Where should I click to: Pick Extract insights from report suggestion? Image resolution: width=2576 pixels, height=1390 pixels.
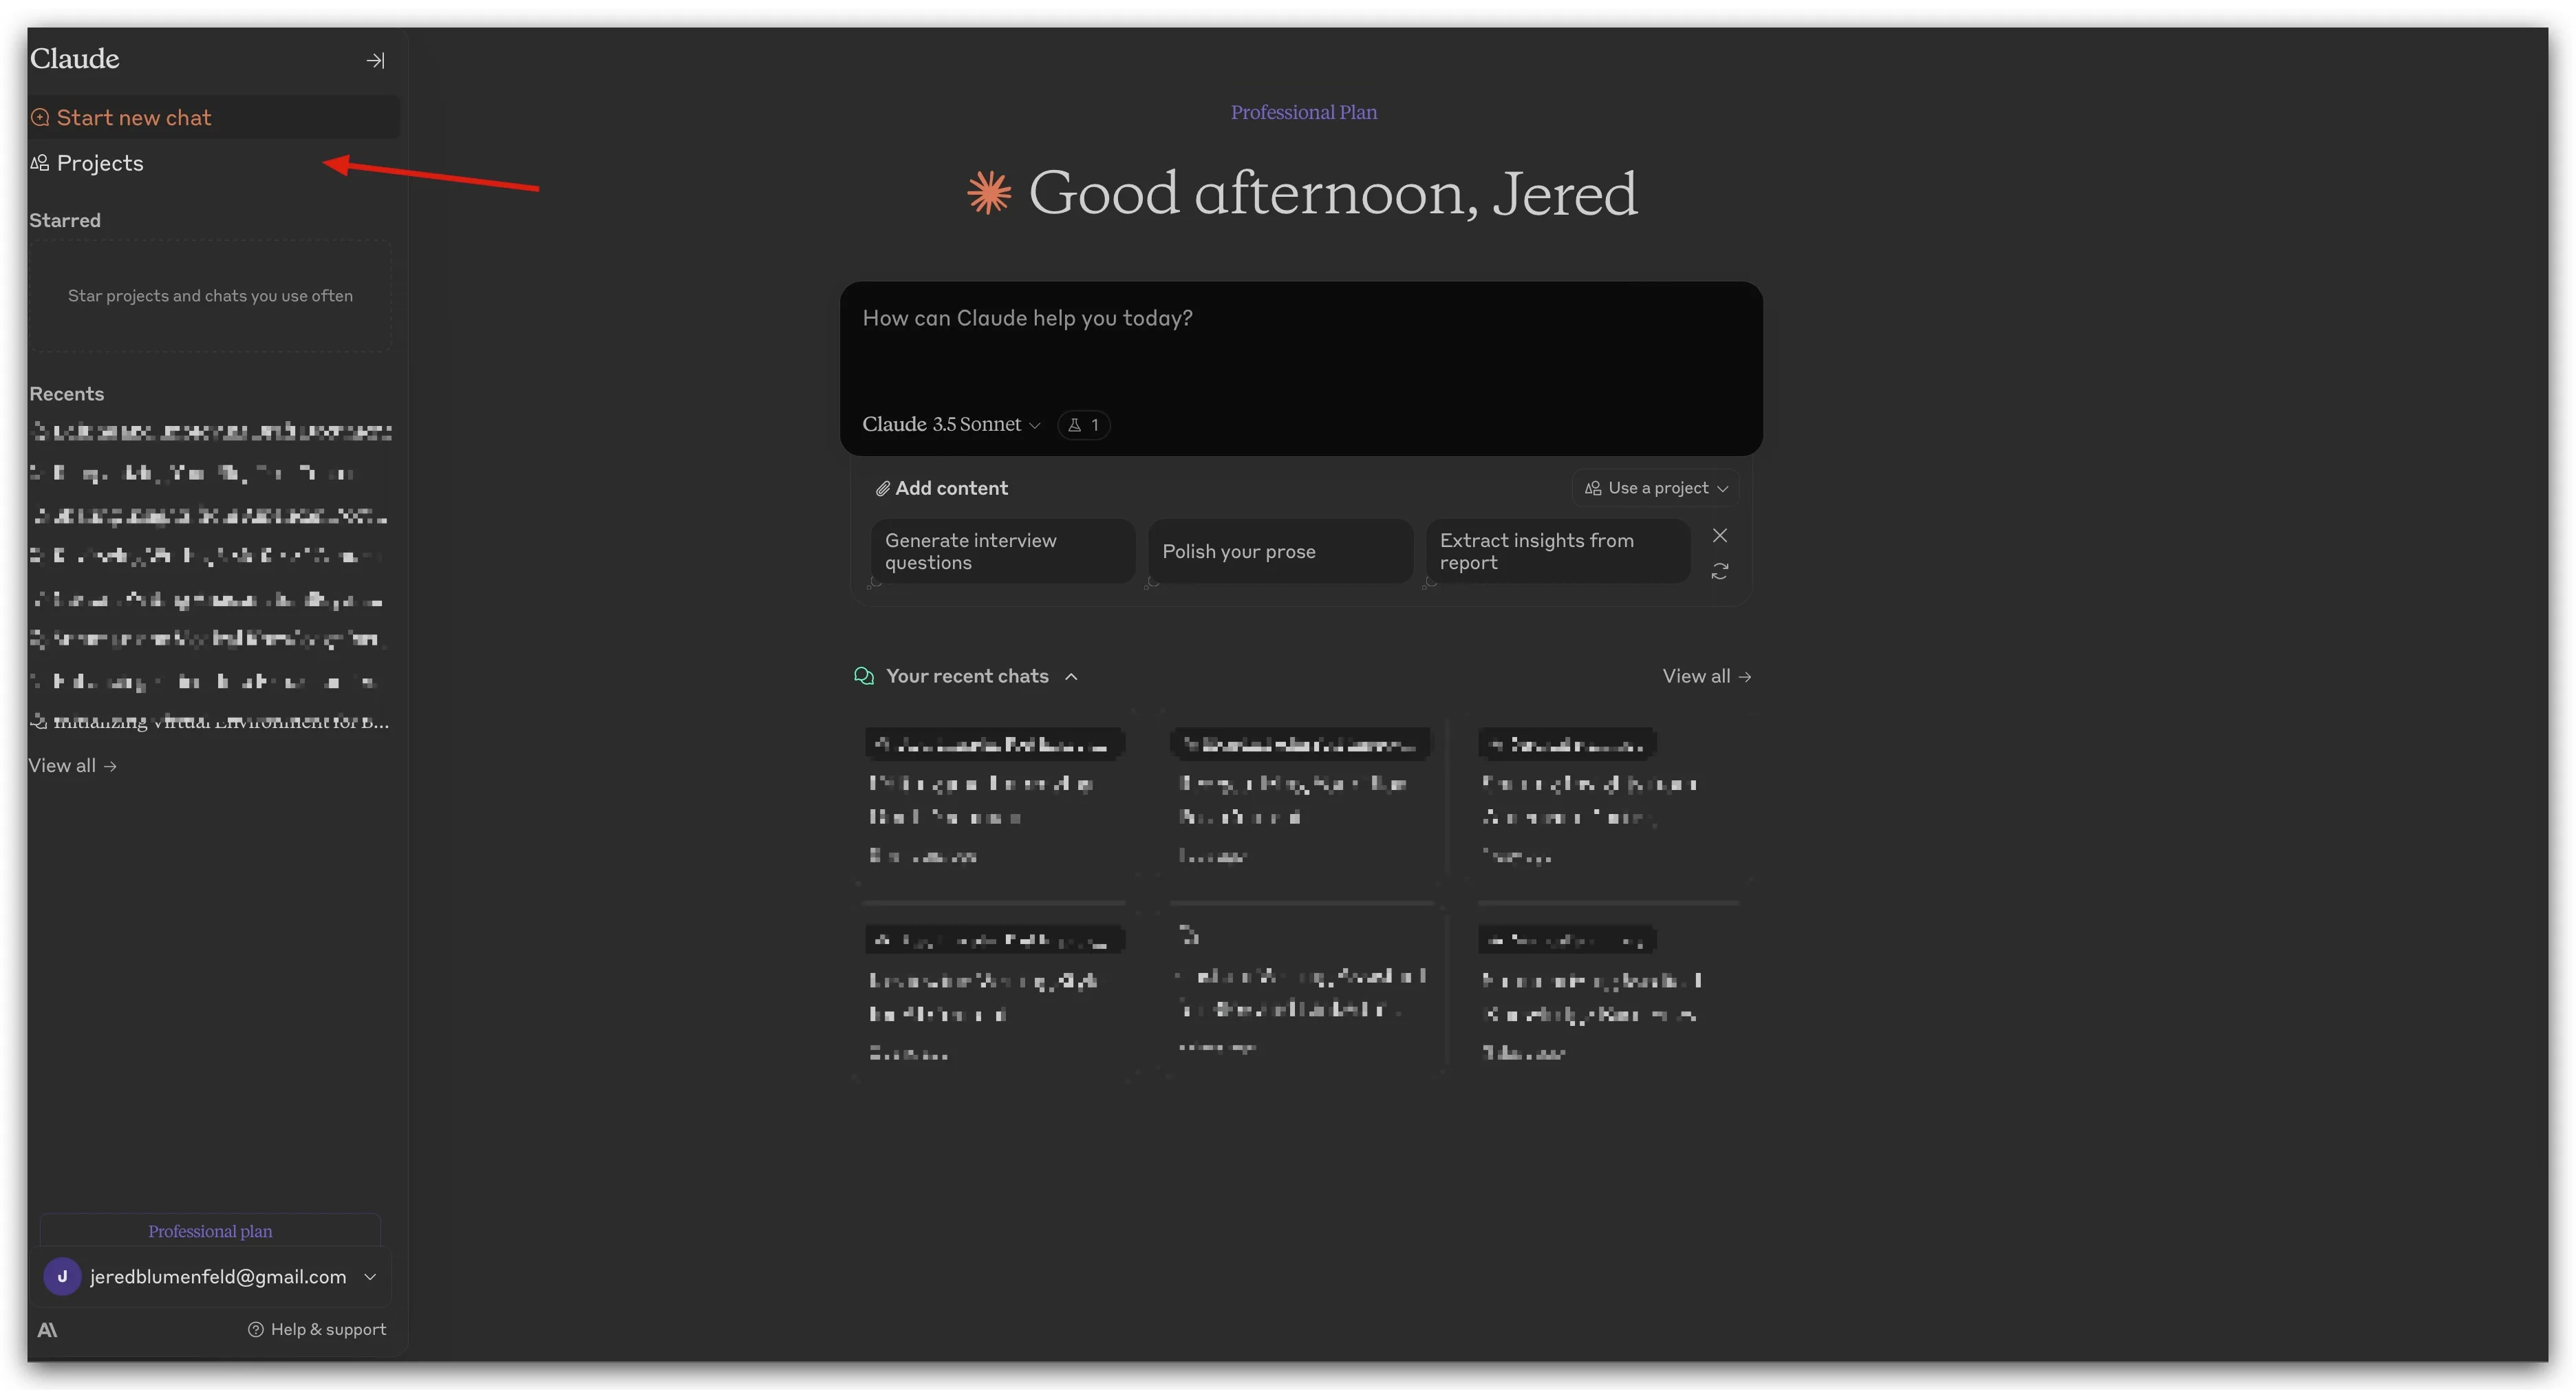click(1556, 551)
